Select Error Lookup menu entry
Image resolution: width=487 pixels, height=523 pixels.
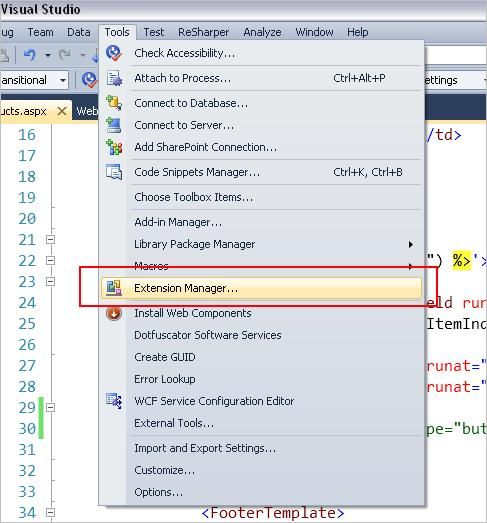click(262, 379)
